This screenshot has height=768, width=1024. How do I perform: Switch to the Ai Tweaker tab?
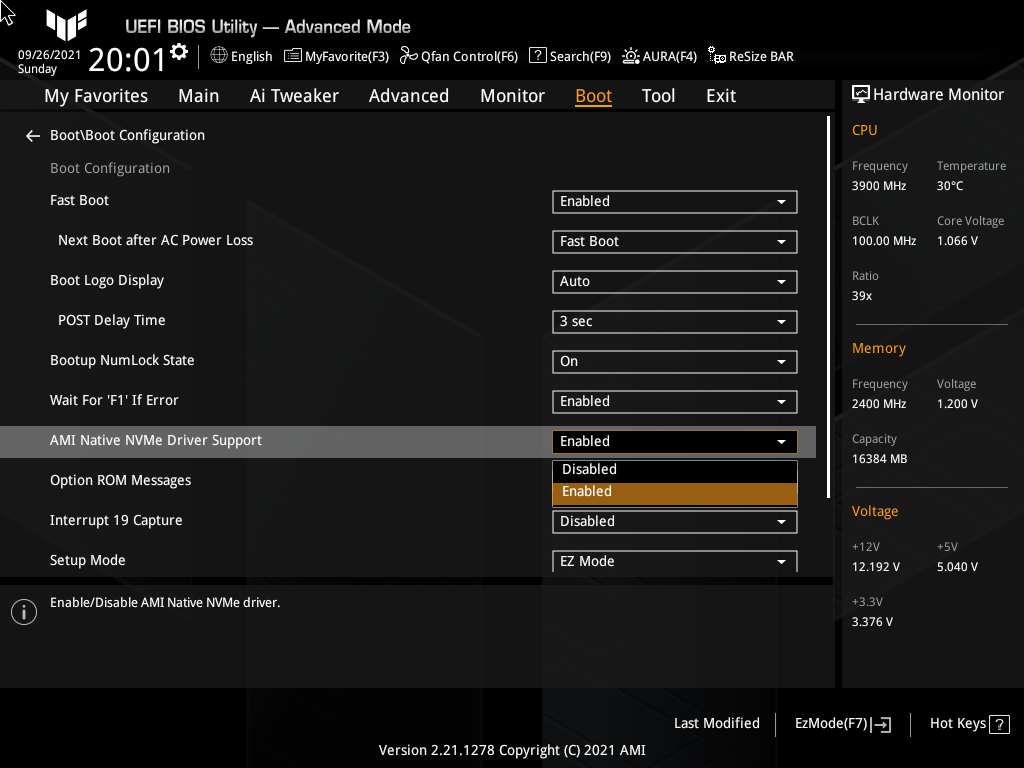pyautogui.click(x=294, y=95)
